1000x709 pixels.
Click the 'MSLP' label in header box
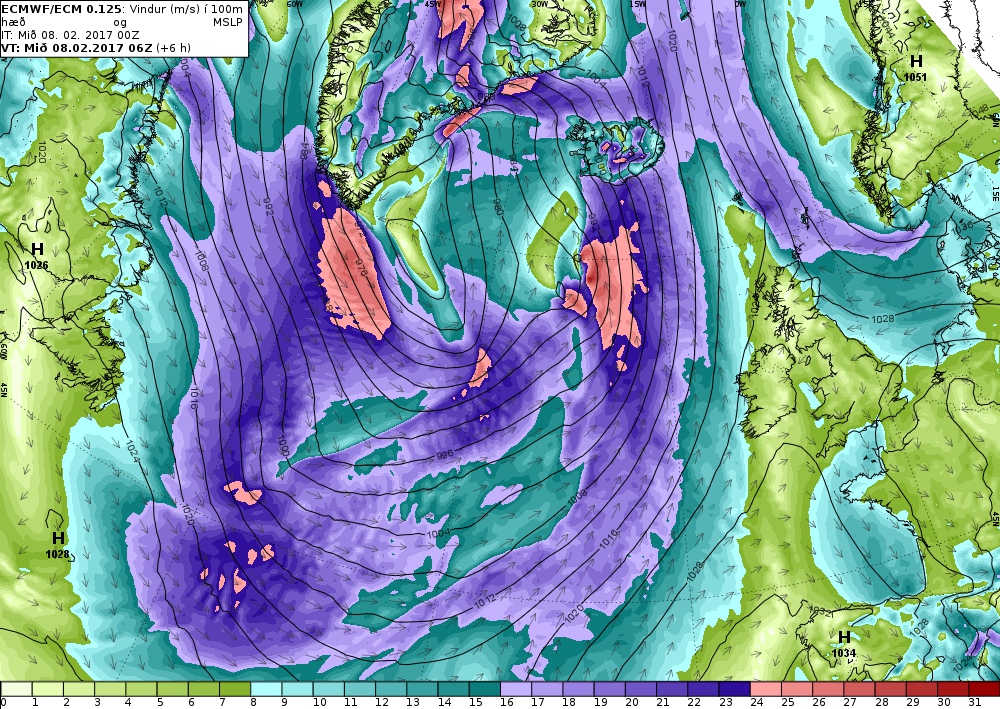pyautogui.click(x=228, y=22)
